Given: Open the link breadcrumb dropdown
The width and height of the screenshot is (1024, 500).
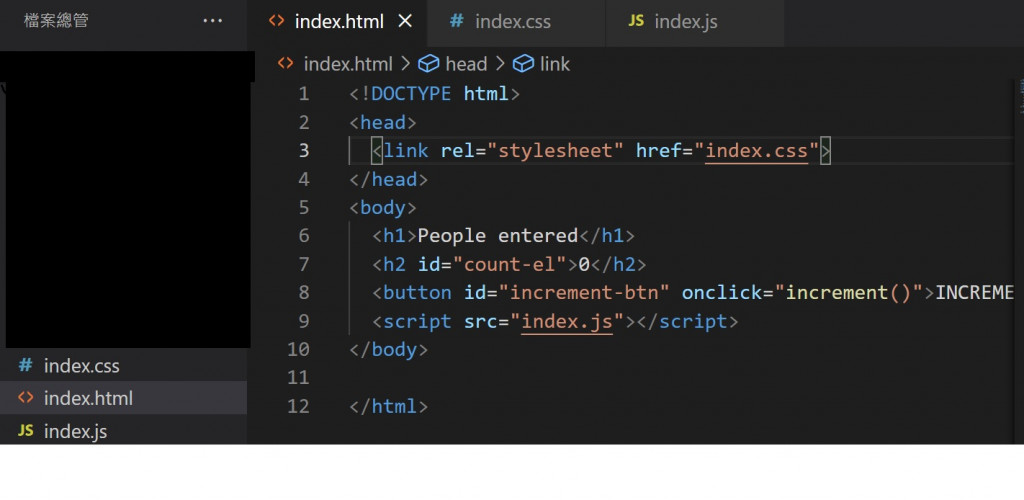Looking at the screenshot, I should pyautogui.click(x=554, y=64).
